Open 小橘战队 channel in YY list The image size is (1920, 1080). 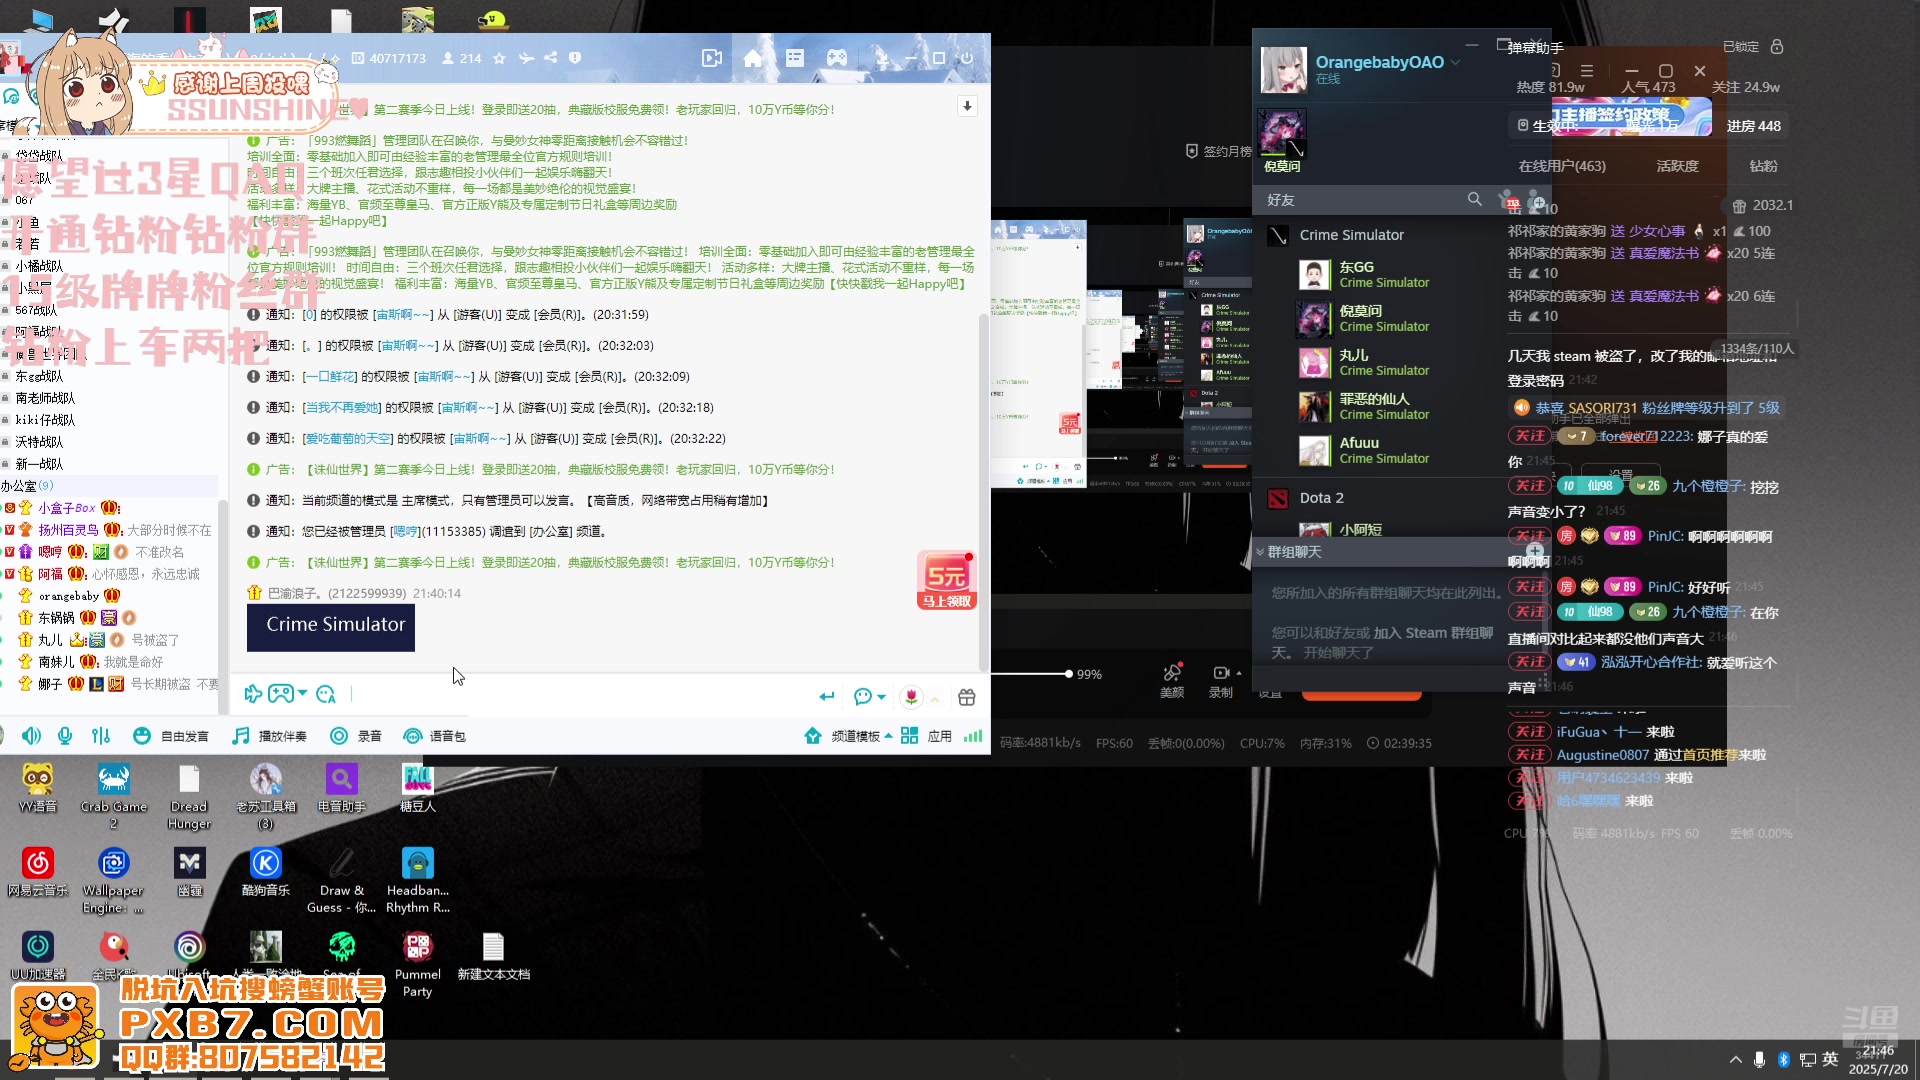(x=39, y=266)
